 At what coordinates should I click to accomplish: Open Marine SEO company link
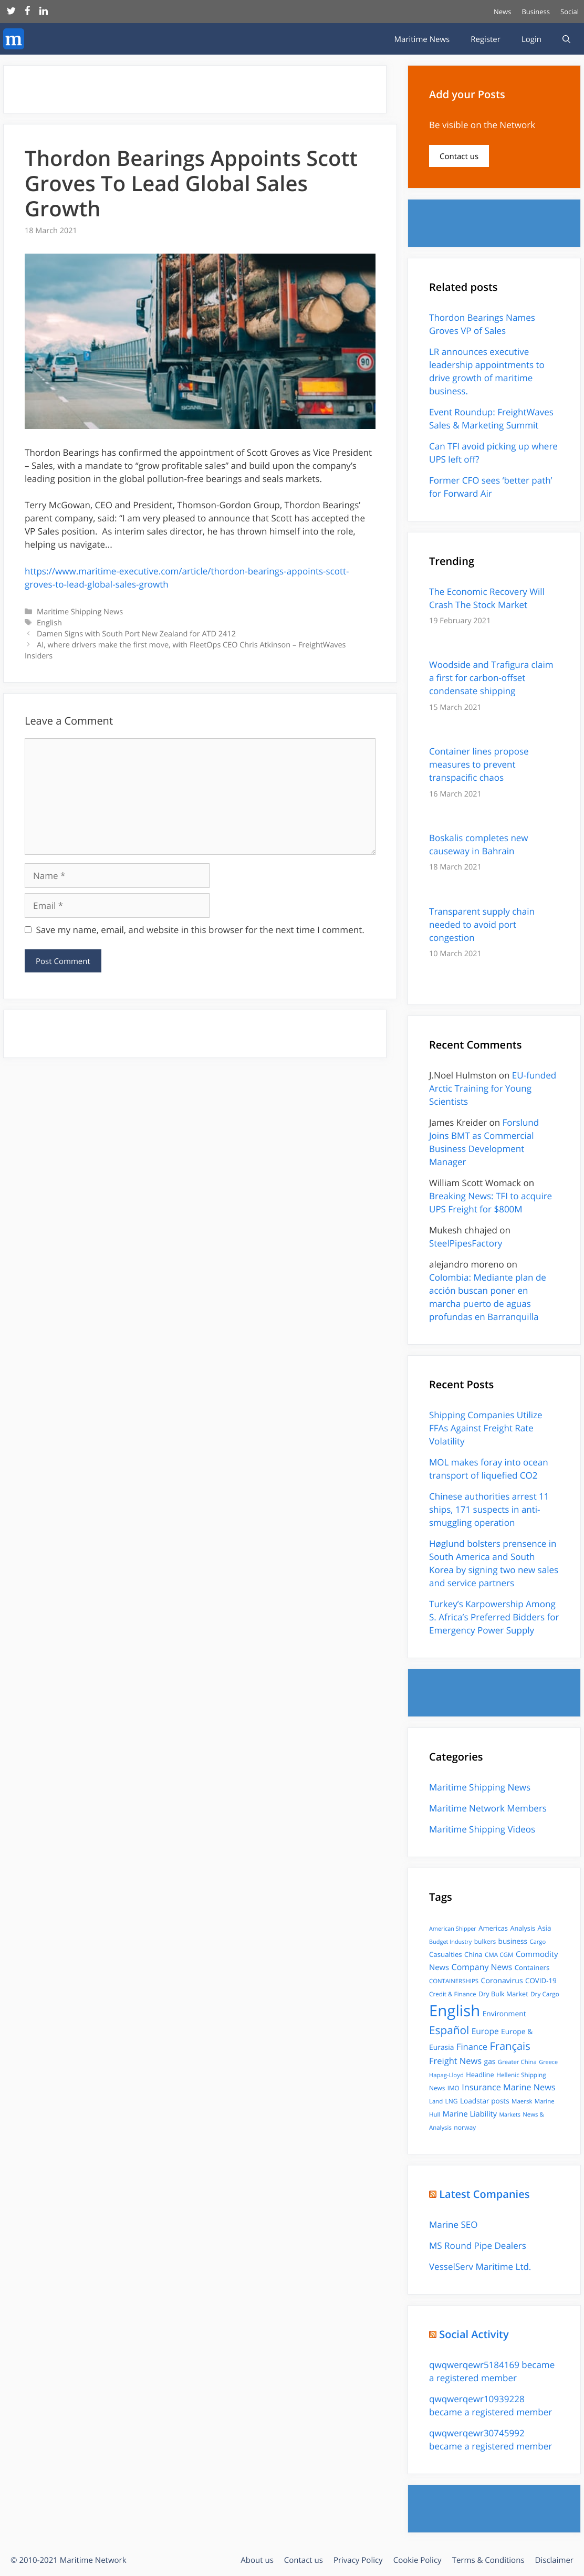(x=453, y=2225)
